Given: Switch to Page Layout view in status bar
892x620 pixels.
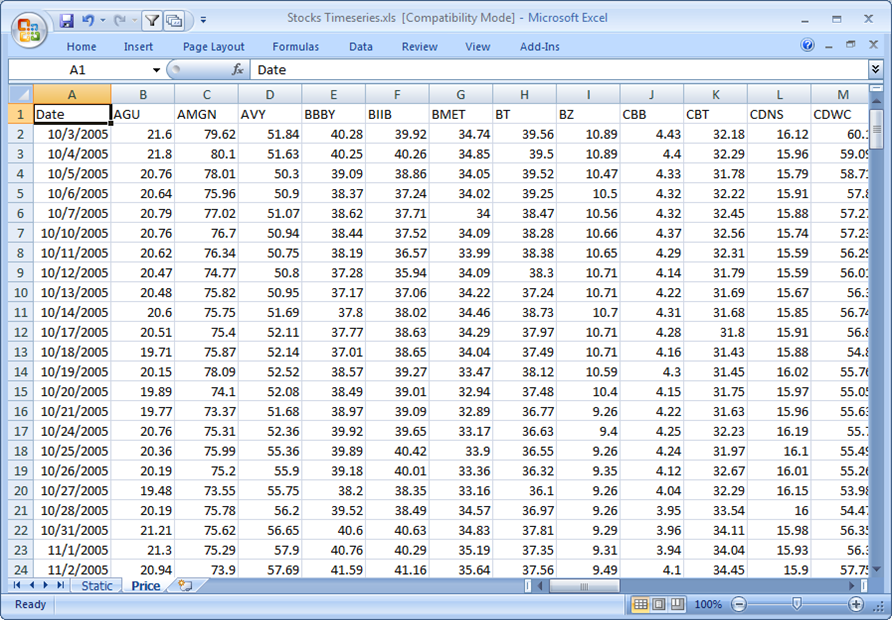Looking at the screenshot, I should pyautogui.click(x=659, y=604).
